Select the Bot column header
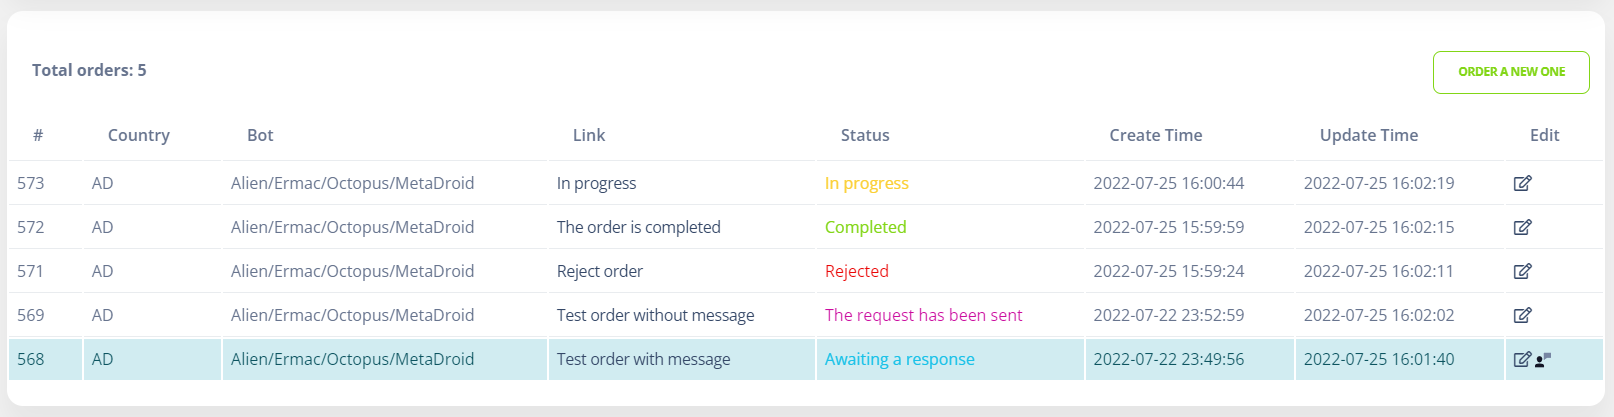This screenshot has width=1614, height=417. [x=260, y=135]
